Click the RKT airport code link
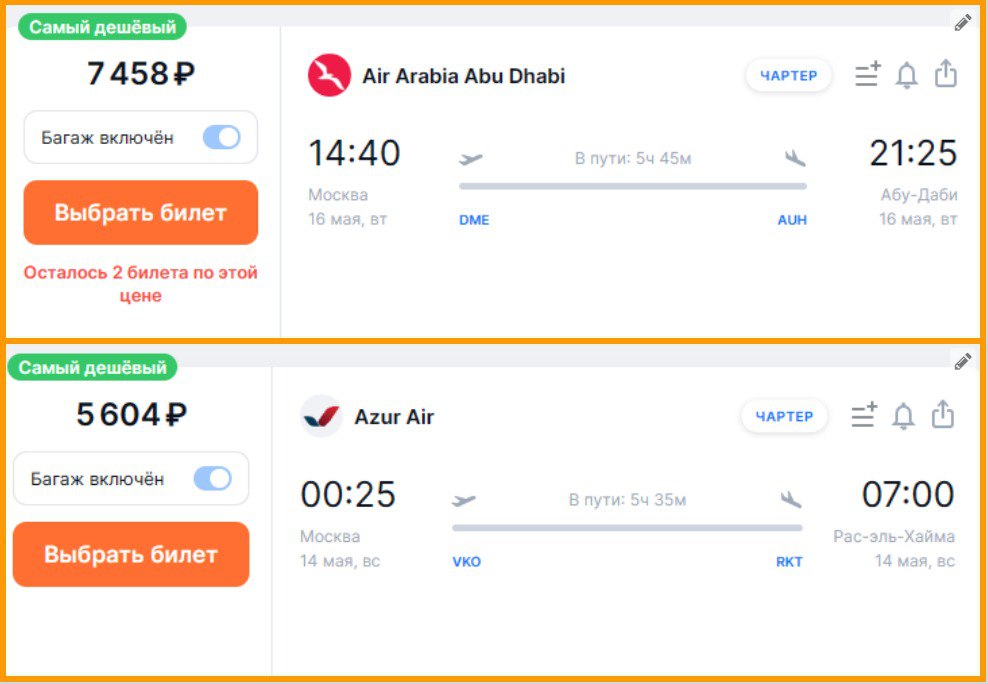This screenshot has width=988, height=684. point(789,562)
